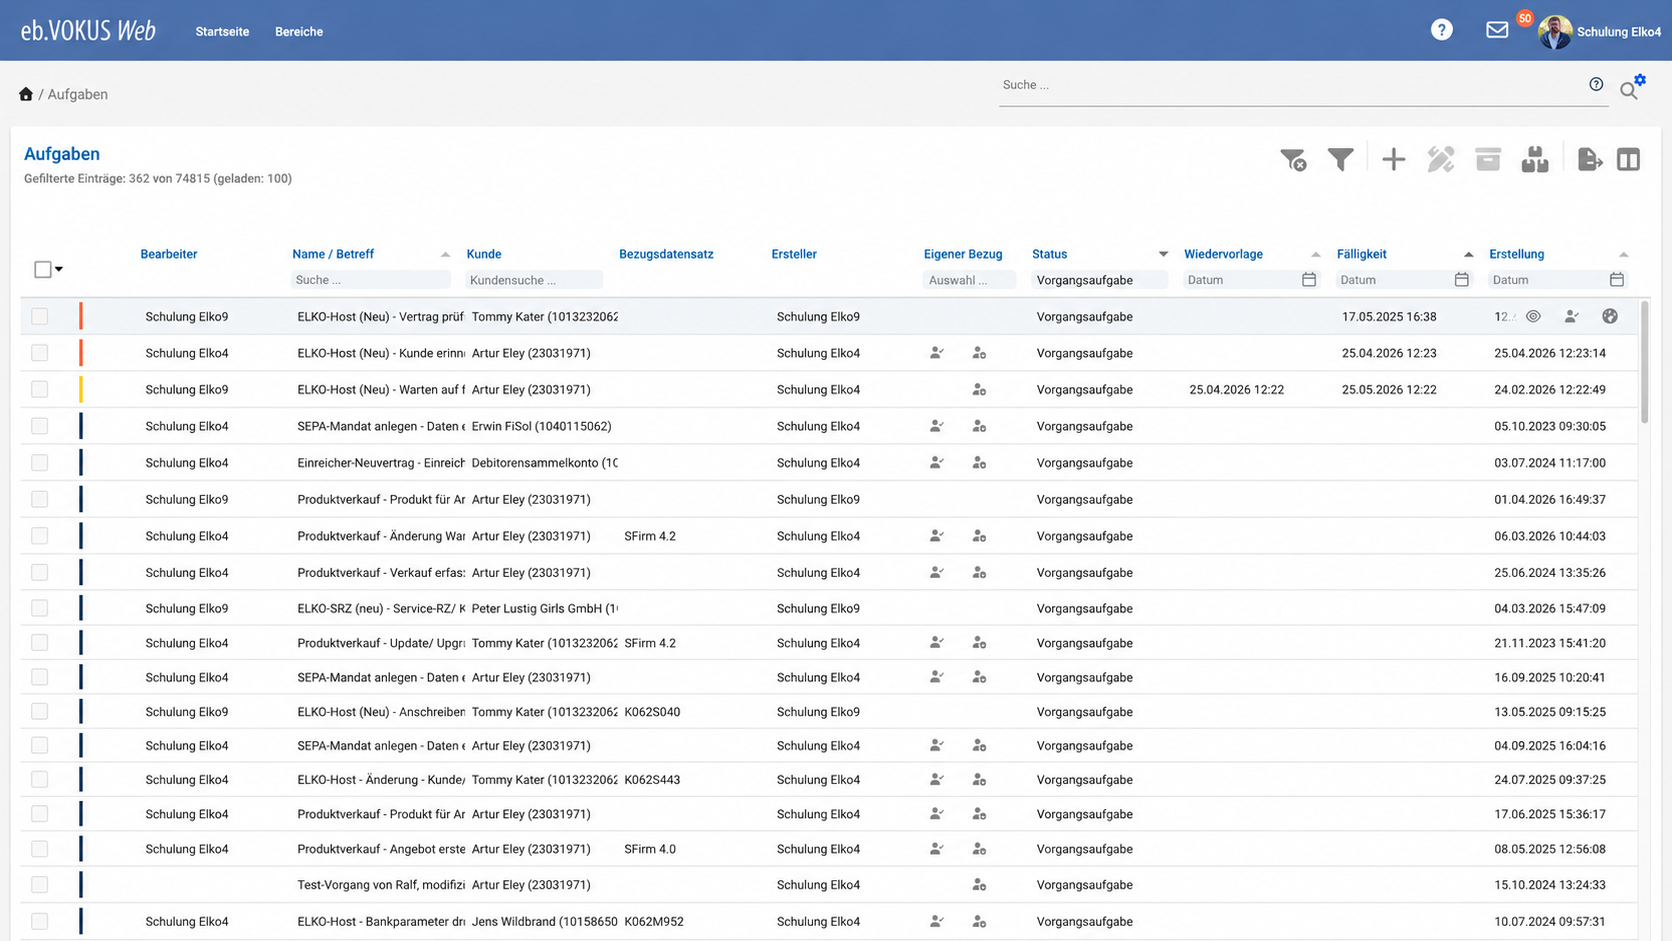Open the Eigener Bezug Auswahl dropdown
Viewport: 1672px width, 941px height.
coord(968,280)
